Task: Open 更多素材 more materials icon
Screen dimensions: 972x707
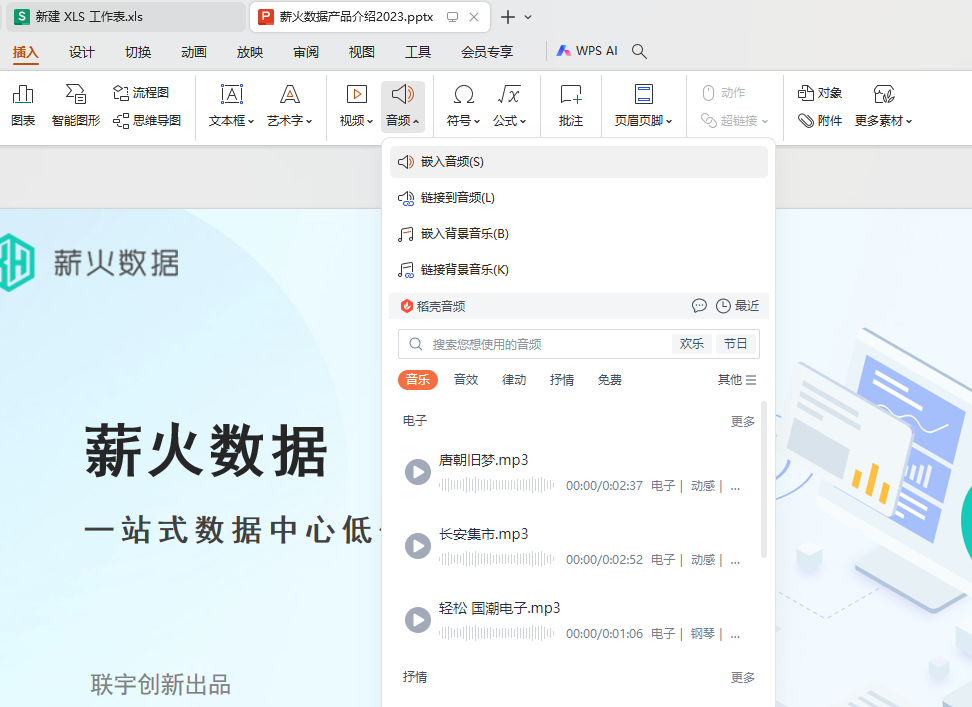Action: click(x=884, y=94)
